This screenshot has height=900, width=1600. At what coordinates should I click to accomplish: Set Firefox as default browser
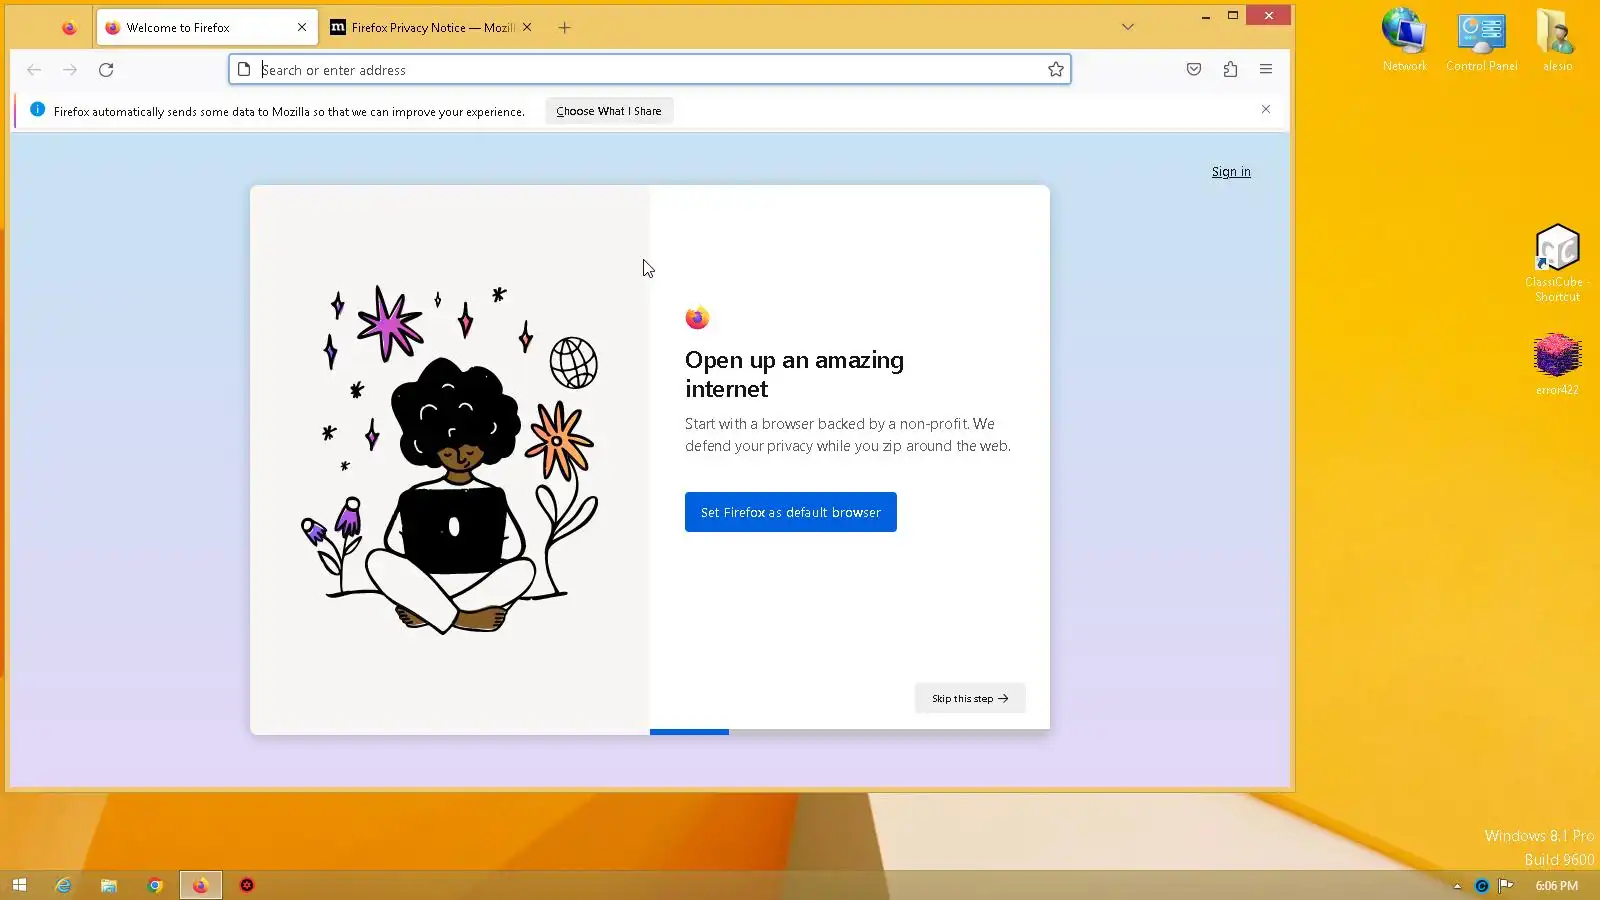coord(791,512)
